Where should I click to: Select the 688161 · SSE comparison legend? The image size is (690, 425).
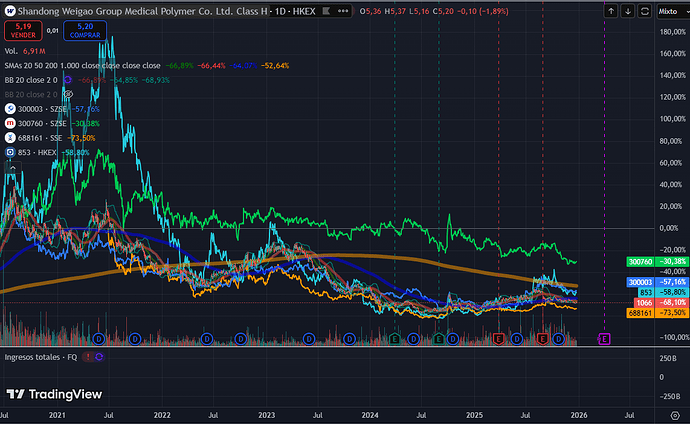(x=40, y=138)
